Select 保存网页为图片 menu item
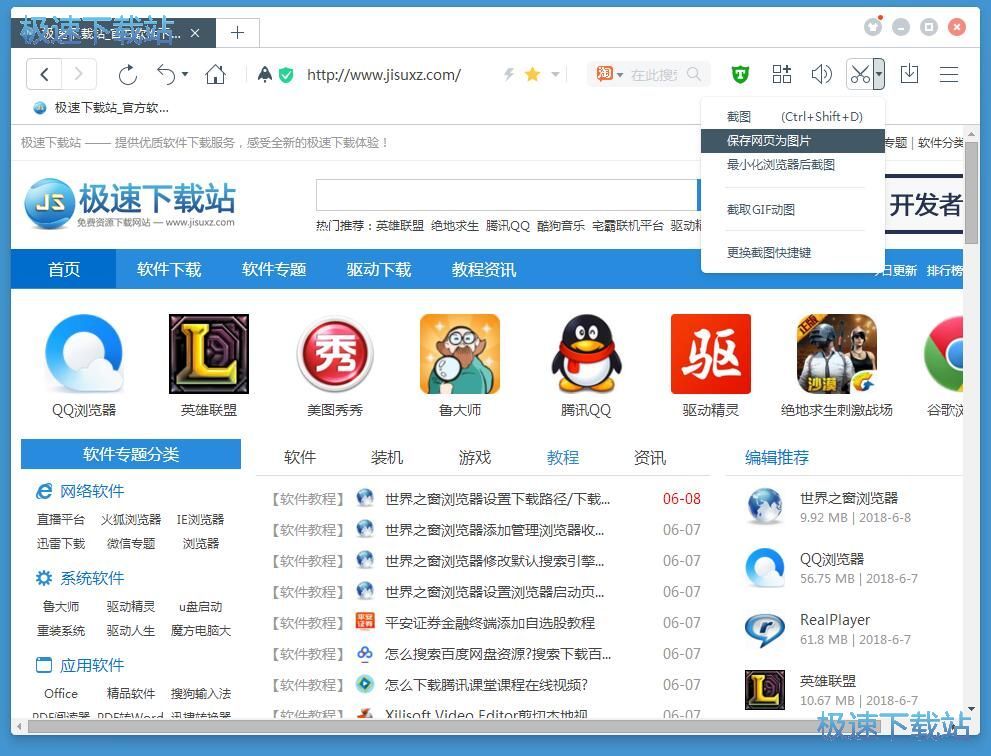Image resolution: width=991 pixels, height=756 pixels. point(768,141)
